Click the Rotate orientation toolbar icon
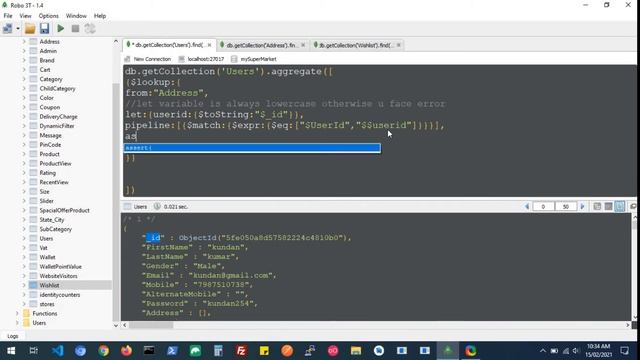The image size is (640, 360). (90, 28)
